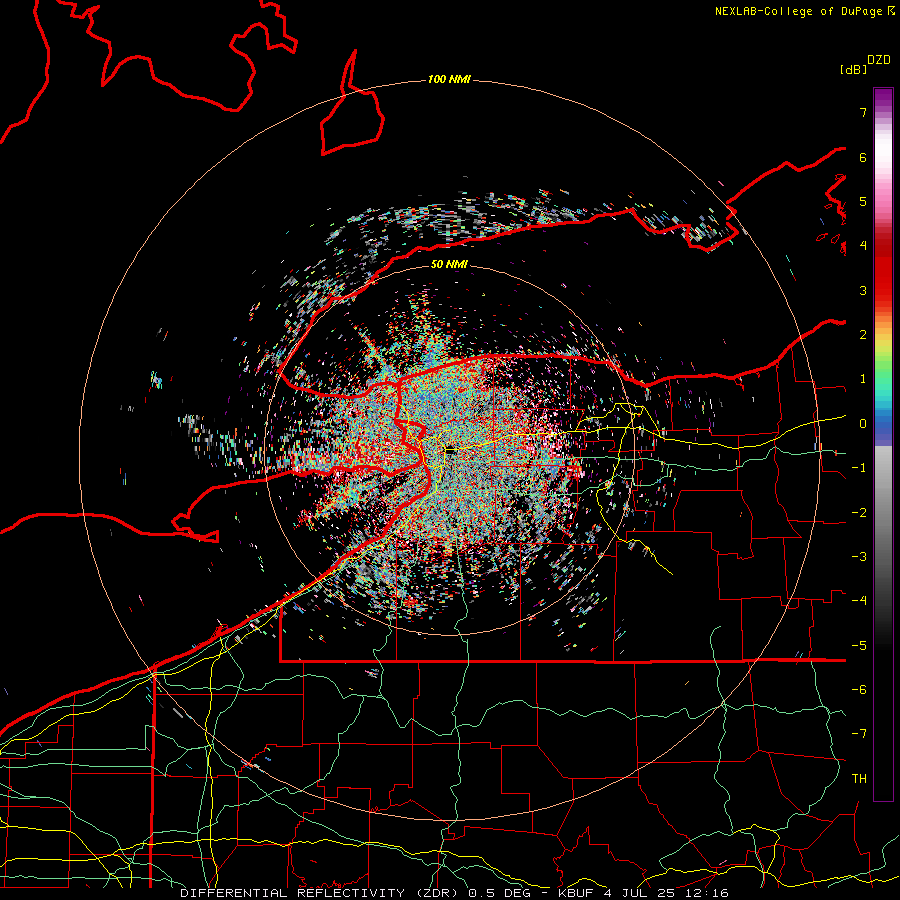This screenshot has width=900, height=900.
Task: Click the -2 value on the scale
Action: point(859,513)
